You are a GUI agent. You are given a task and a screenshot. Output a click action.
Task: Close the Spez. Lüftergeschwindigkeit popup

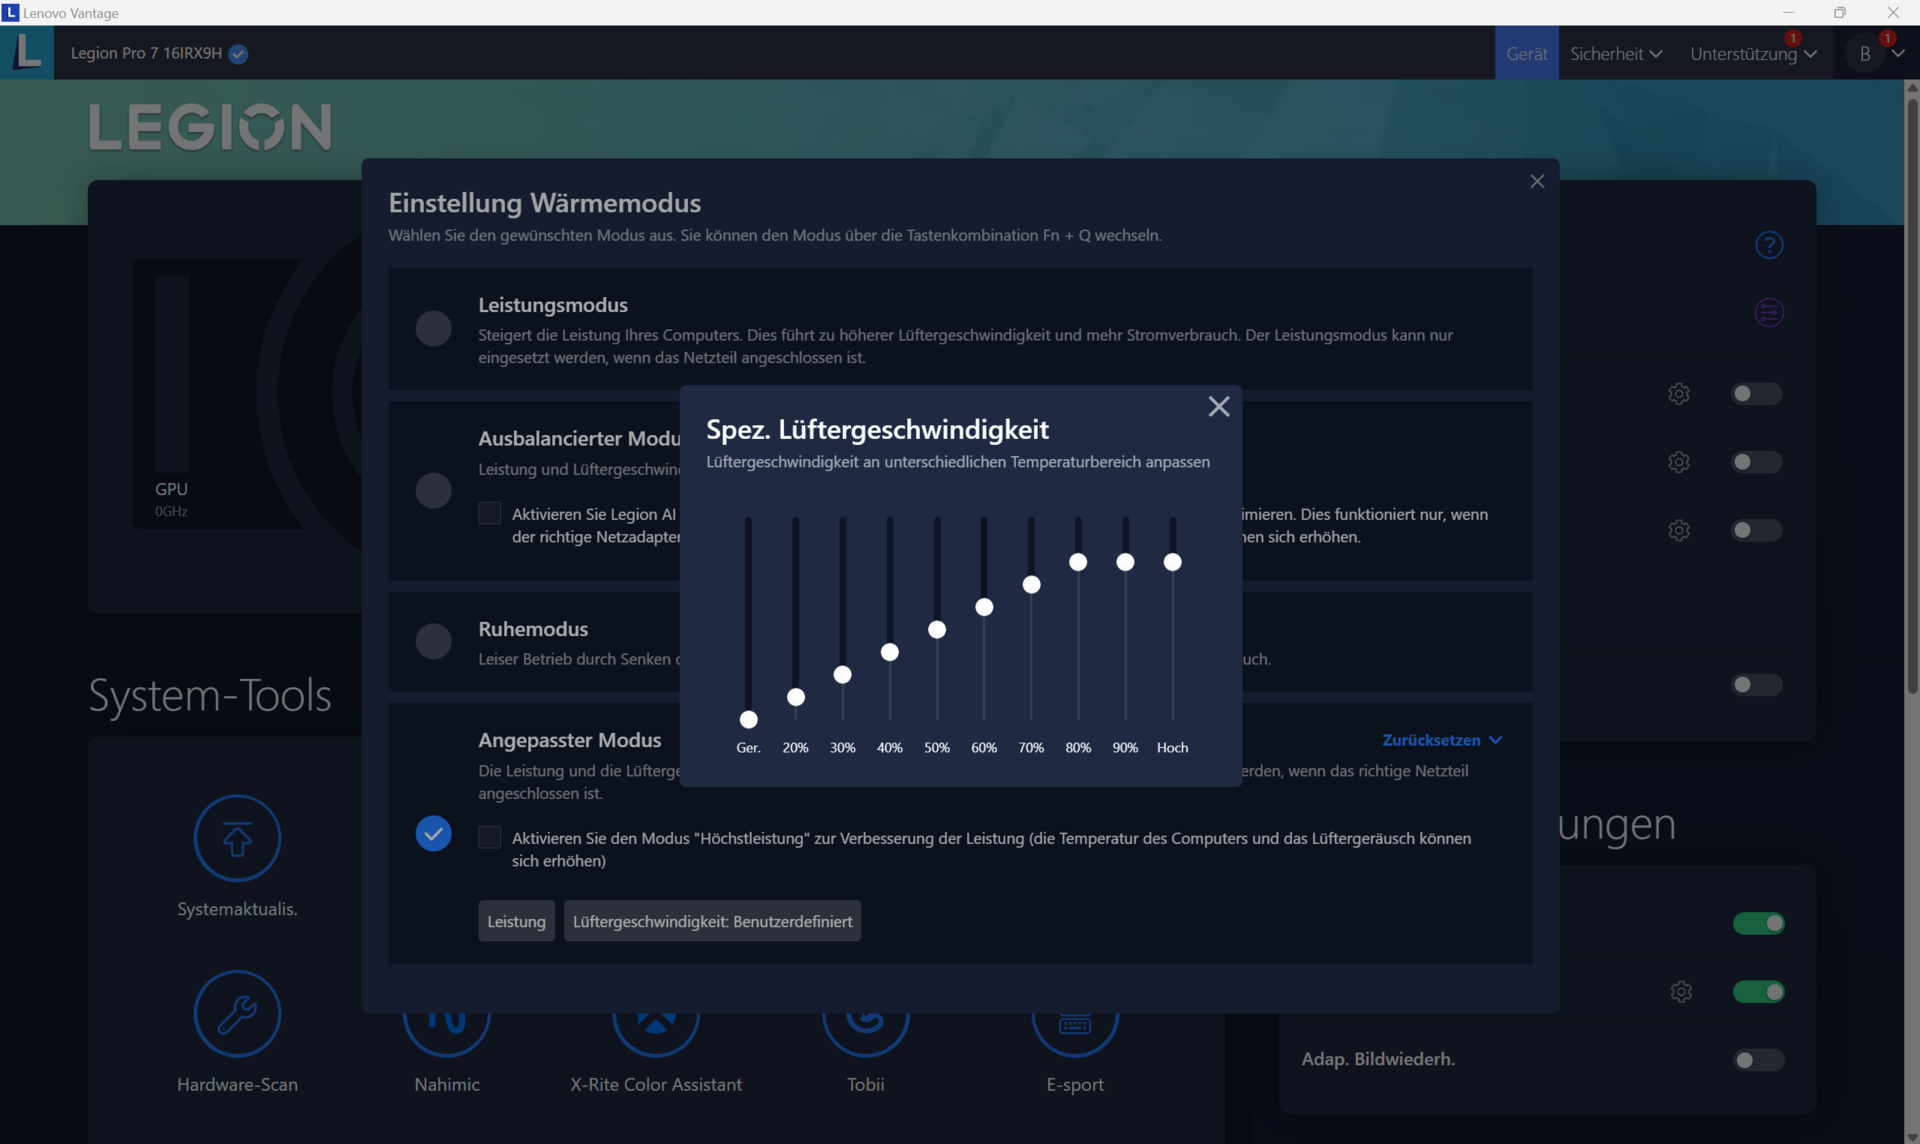(x=1218, y=407)
